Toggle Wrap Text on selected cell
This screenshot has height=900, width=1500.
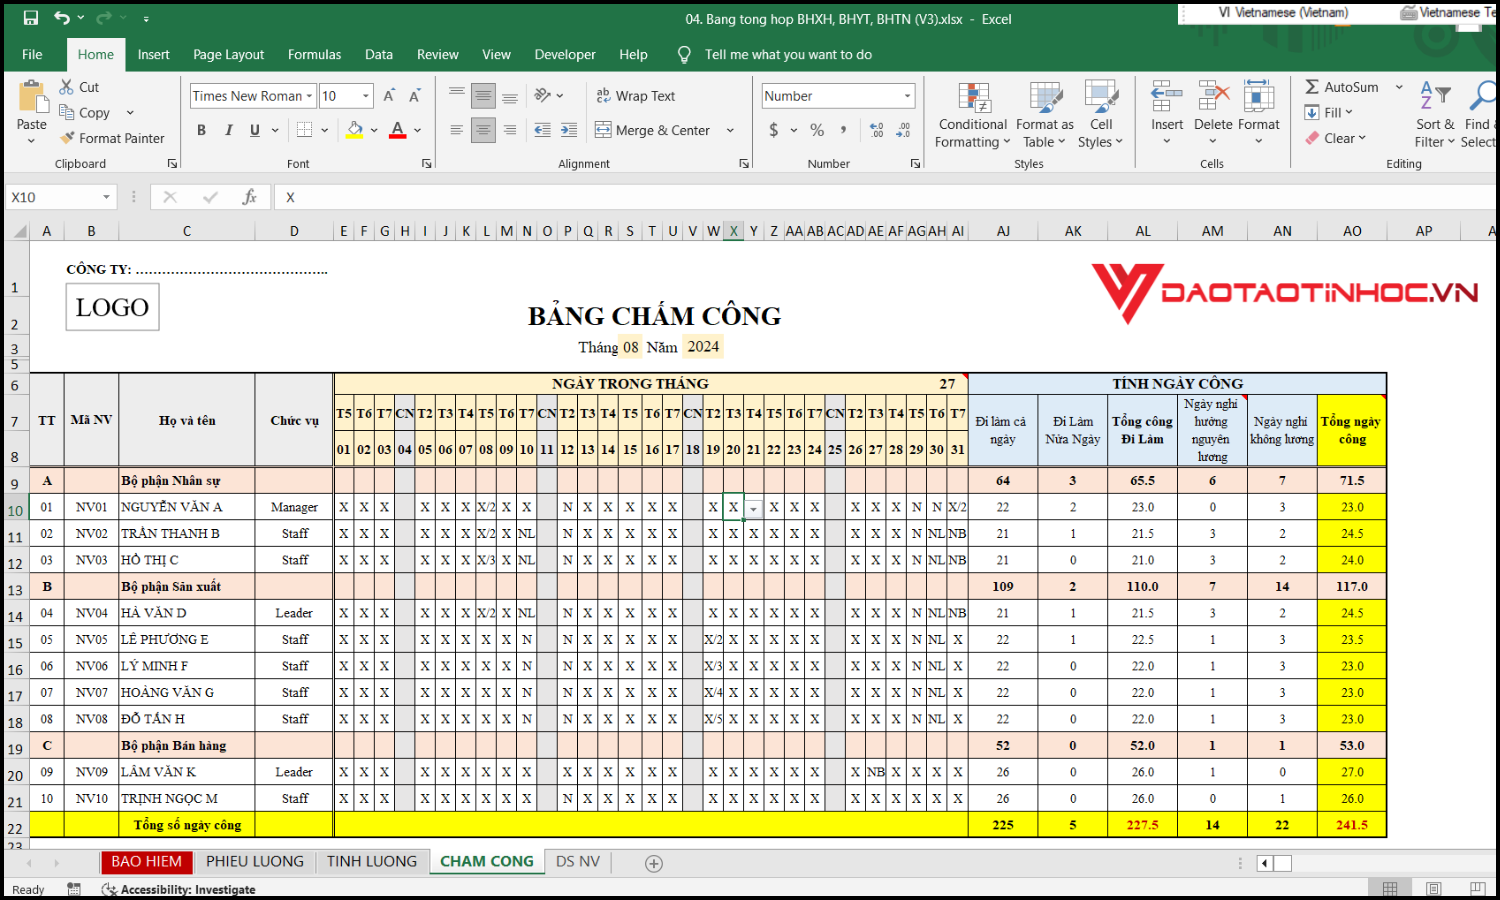point(635,96)
